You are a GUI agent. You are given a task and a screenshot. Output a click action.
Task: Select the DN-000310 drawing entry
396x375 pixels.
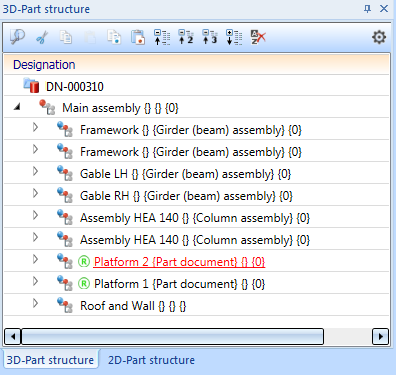(x=75, y=87)
